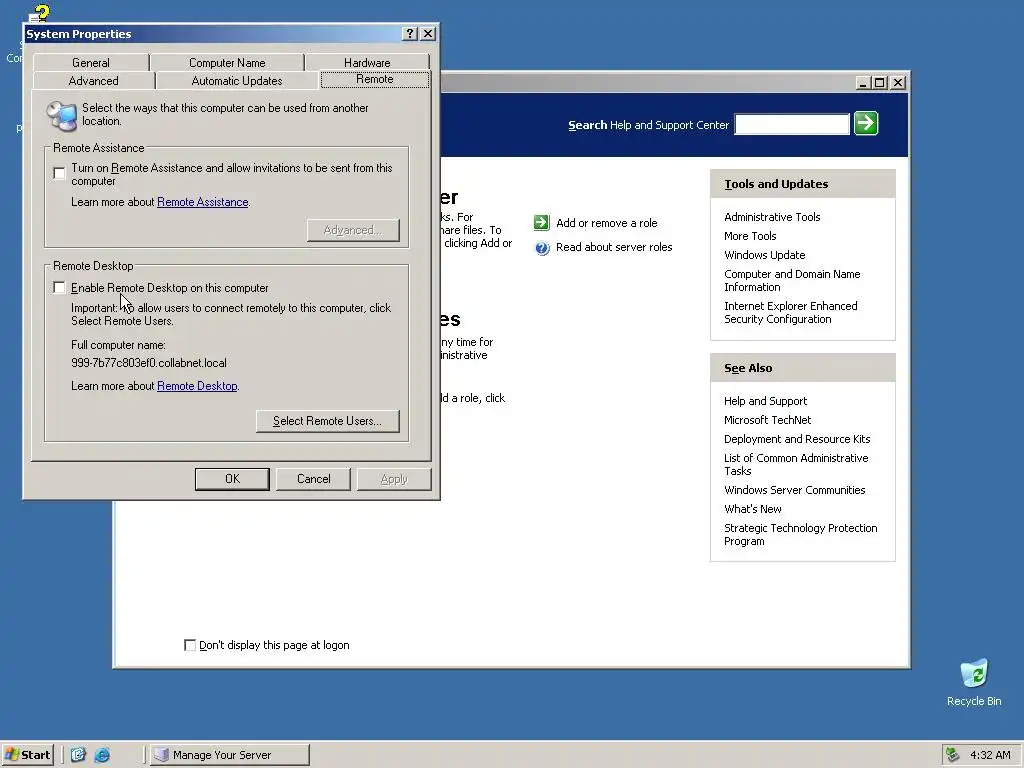Open Windows Server Communities link
The height and width of the screenshot is (768, 1024).
794,490
